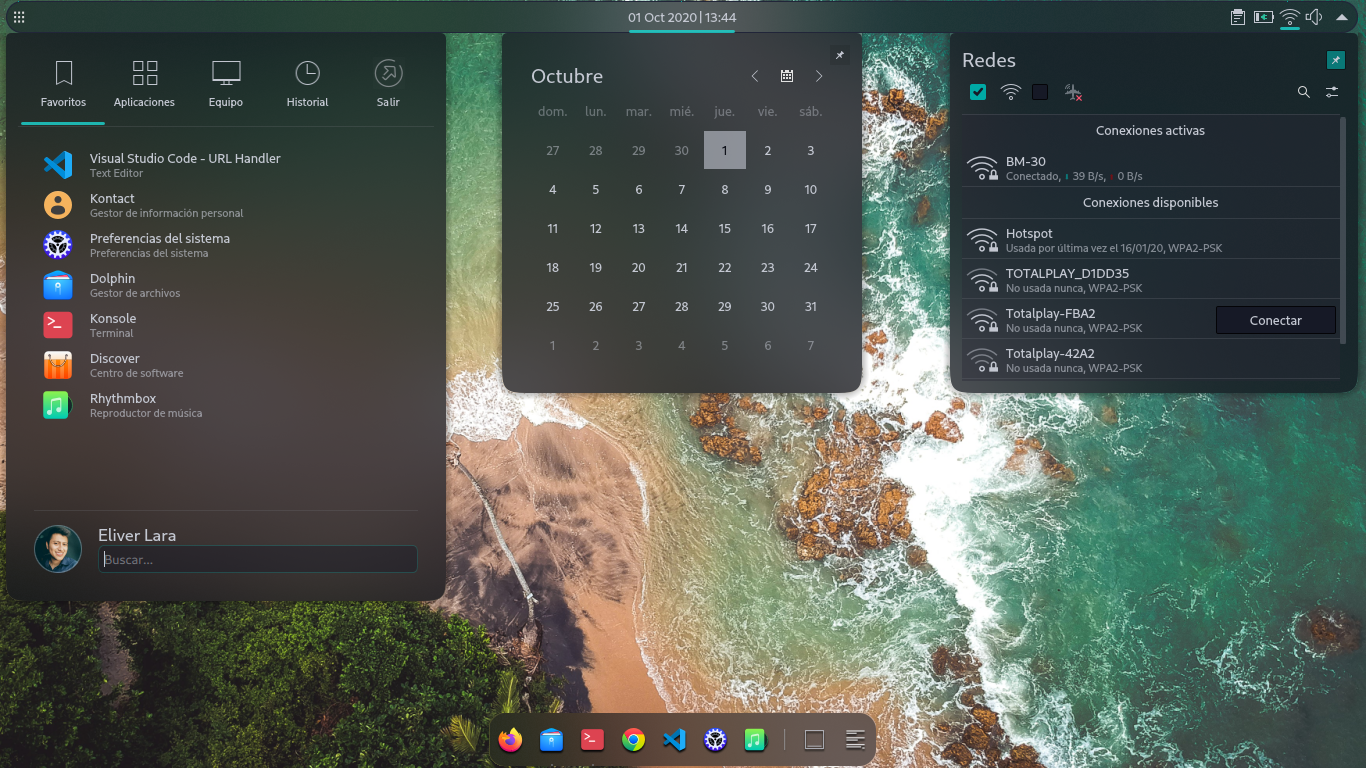Select the TOTALPLAY_D1DD35 network entry
The image size is (1366, 768).
point(1150,279)
